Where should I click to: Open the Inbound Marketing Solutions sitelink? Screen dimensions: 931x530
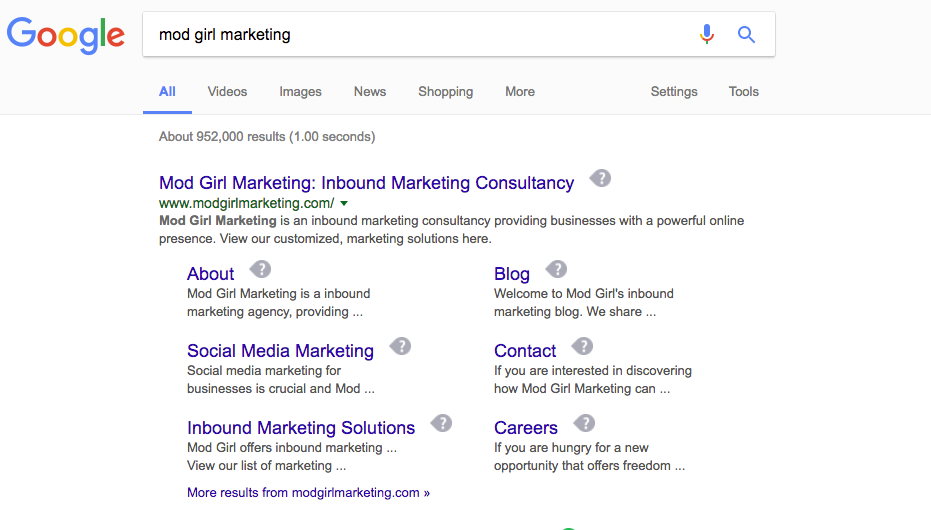301,428
